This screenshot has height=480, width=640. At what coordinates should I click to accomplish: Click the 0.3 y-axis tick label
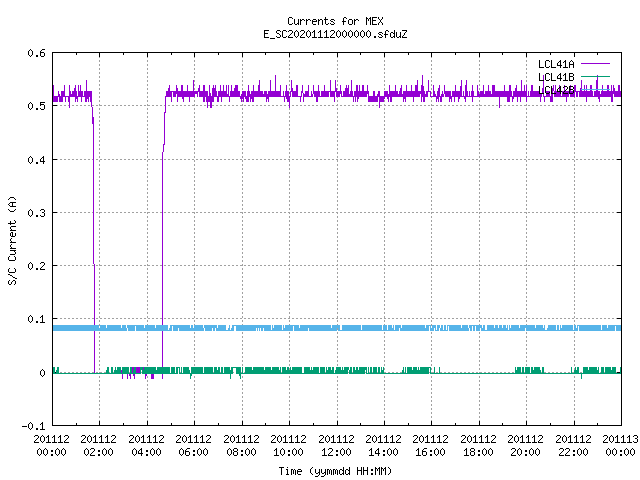tap(36, 213)
